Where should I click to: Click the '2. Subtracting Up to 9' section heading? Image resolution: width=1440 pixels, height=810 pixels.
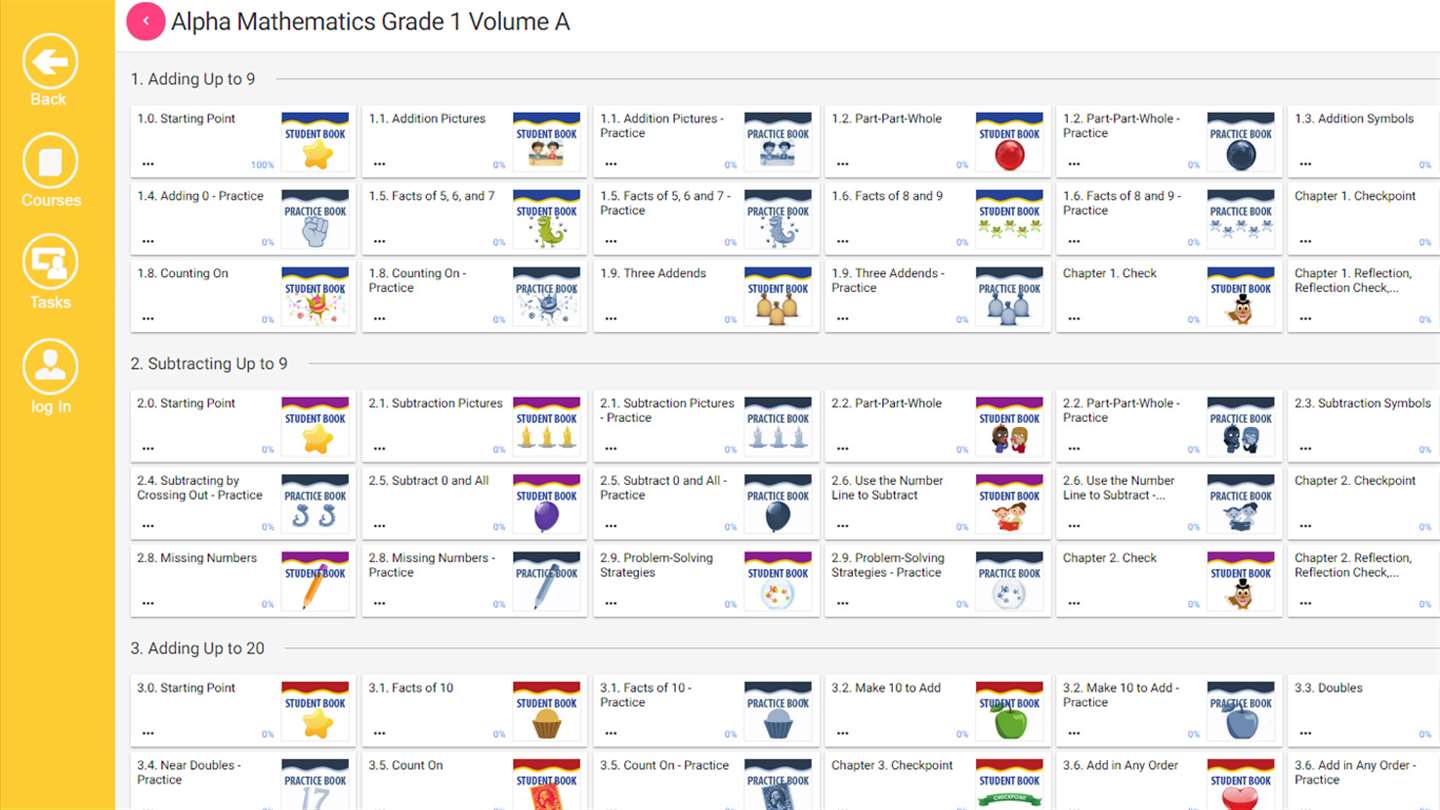pos(209,364)
